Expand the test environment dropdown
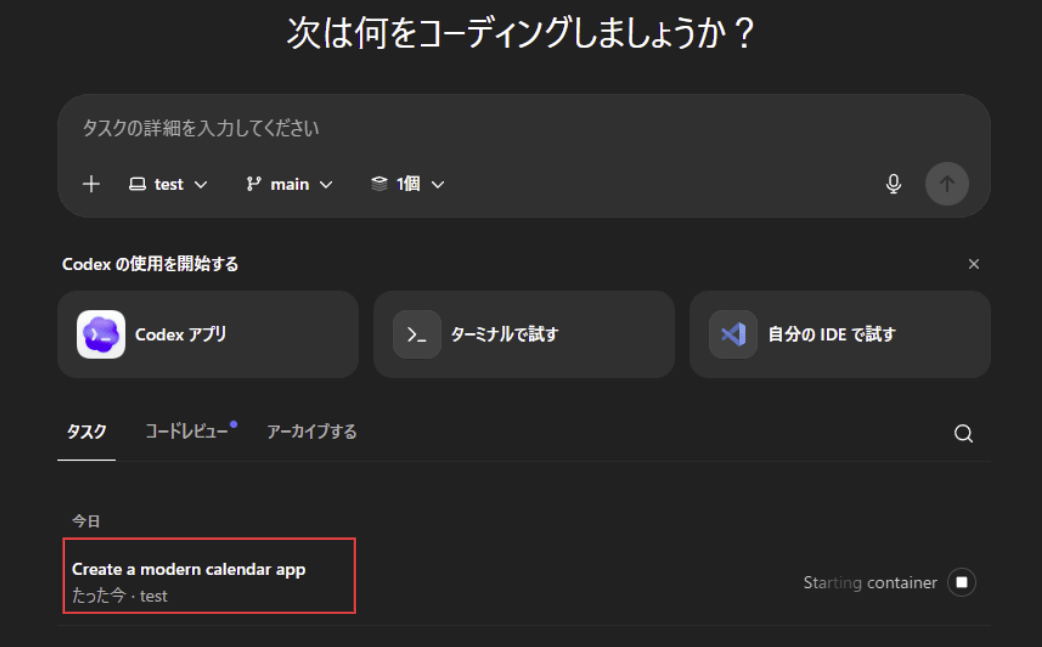The image size is (1042, 647). coord(168,184)
